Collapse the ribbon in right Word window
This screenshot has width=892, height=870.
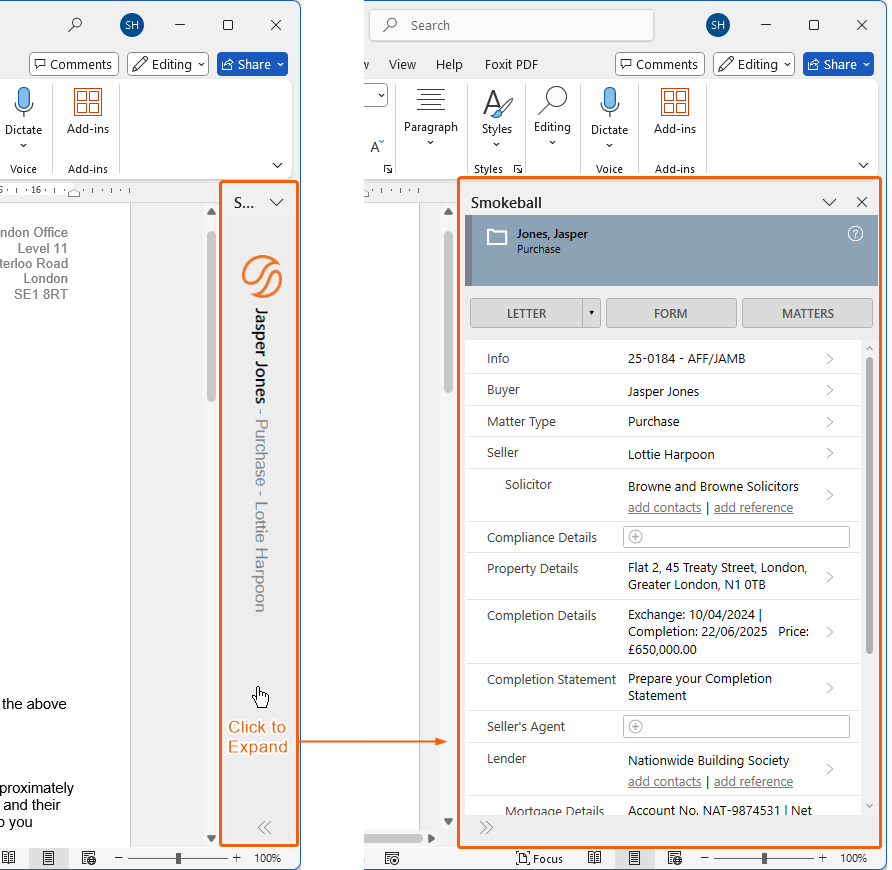(864, 166)
